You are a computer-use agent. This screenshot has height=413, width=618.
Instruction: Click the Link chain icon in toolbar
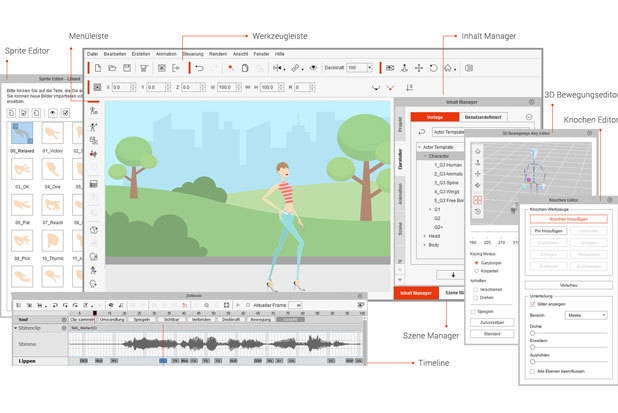coord(295,68)
